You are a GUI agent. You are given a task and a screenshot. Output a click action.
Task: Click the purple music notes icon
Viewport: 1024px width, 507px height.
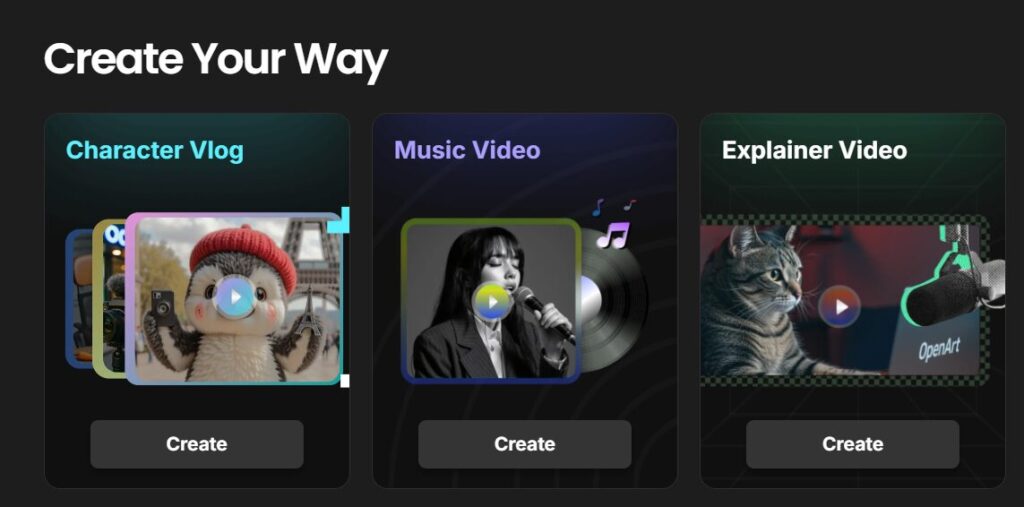(613, 235)
